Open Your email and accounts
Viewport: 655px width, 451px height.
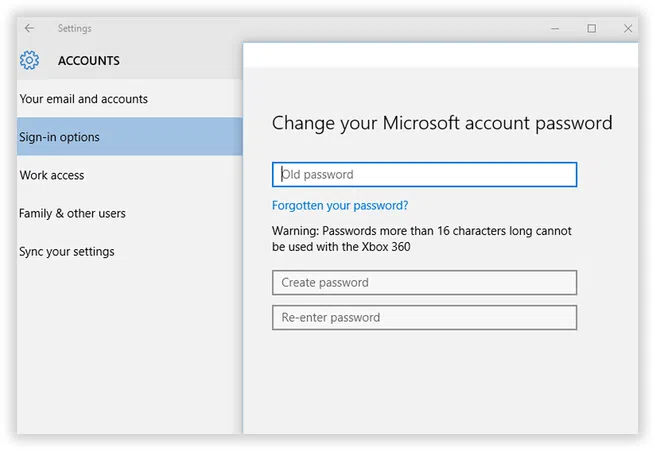point(129,99)
